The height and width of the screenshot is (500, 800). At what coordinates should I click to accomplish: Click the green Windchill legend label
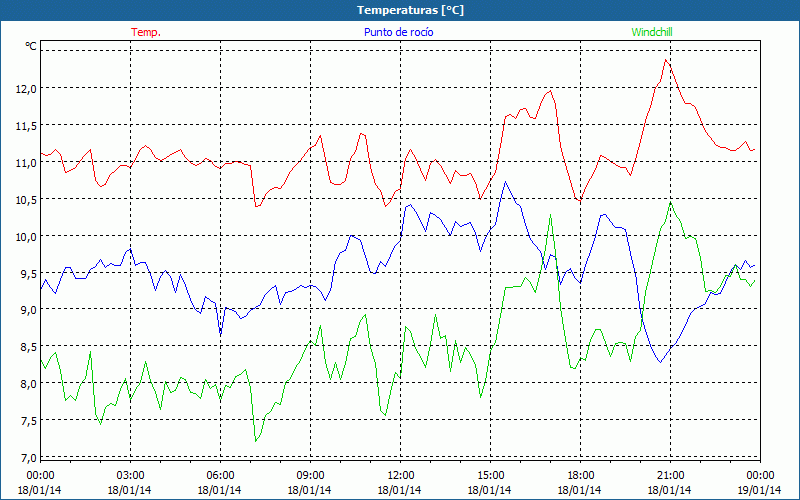[652, 32]
